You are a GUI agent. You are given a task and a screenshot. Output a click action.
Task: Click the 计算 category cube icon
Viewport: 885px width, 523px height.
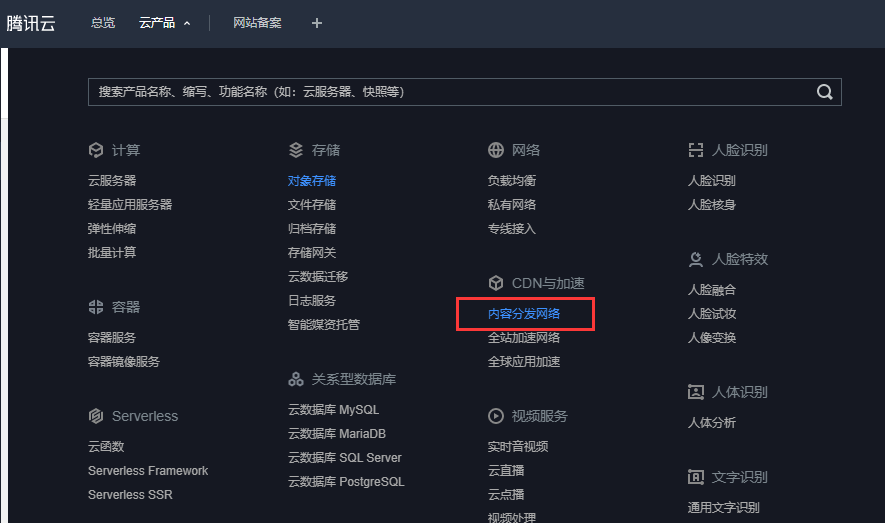[96, 150]
